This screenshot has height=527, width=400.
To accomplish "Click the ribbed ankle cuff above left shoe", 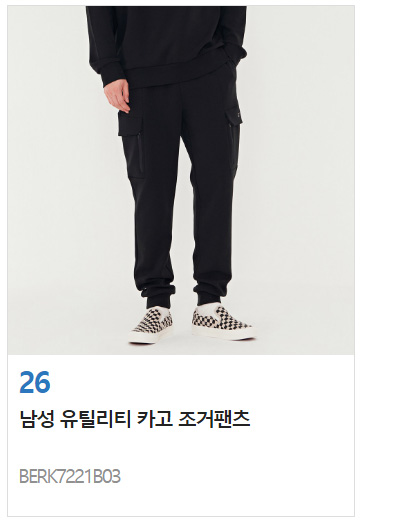I will point(160,297).
